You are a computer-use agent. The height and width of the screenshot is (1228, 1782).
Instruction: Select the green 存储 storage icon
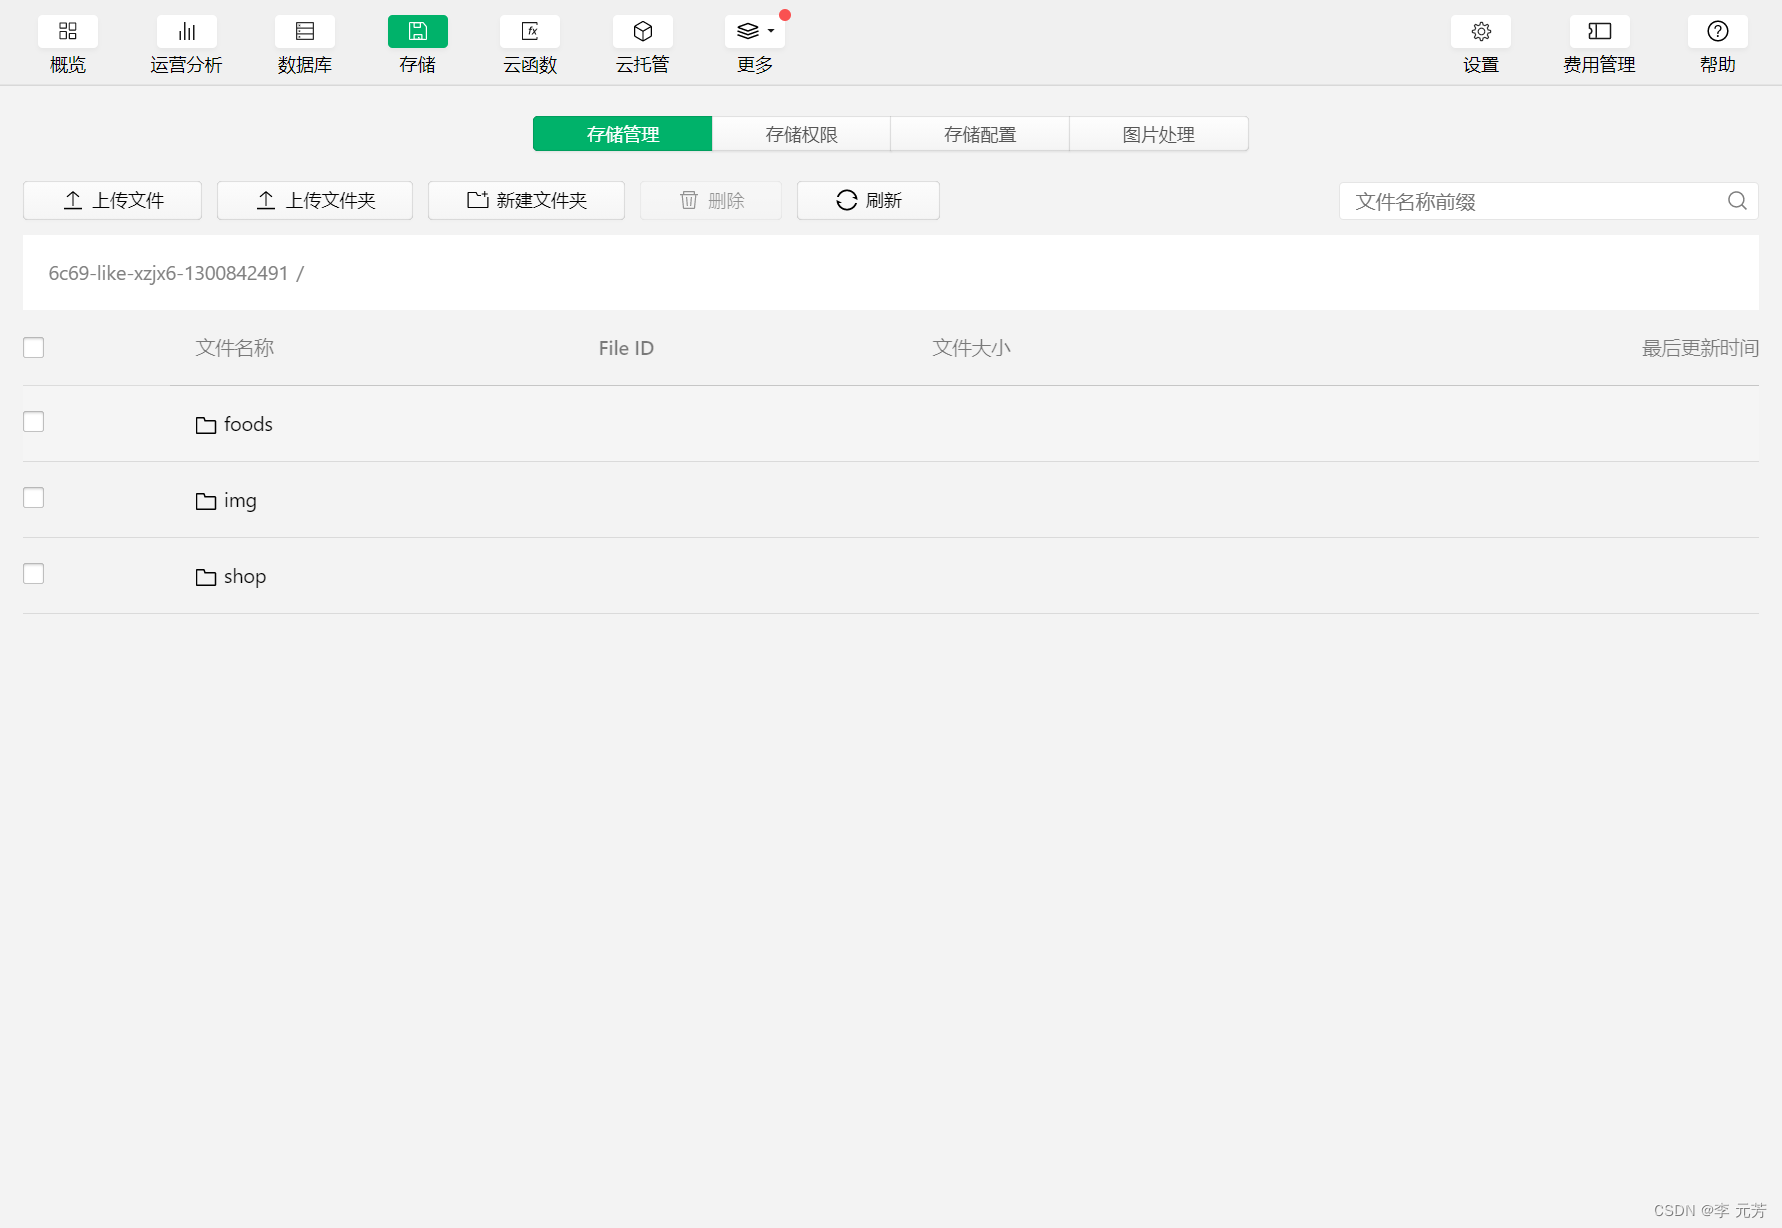[x=418, y=32]
